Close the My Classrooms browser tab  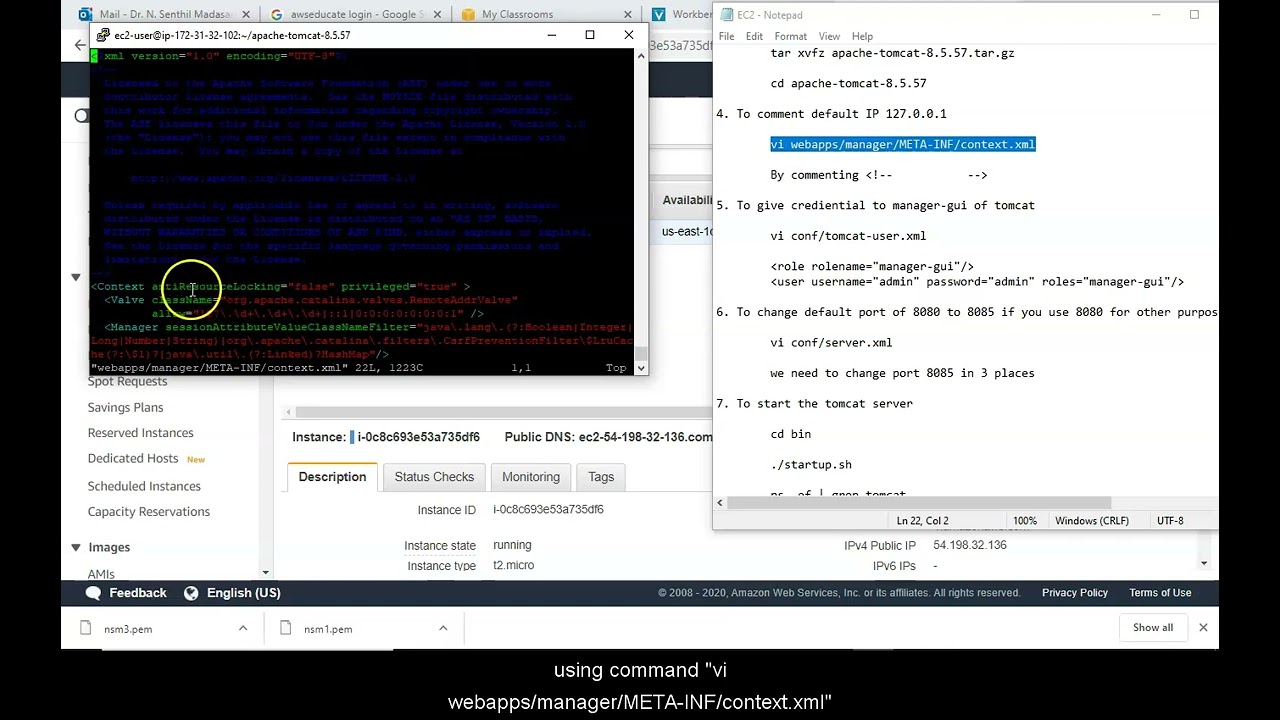628,14
